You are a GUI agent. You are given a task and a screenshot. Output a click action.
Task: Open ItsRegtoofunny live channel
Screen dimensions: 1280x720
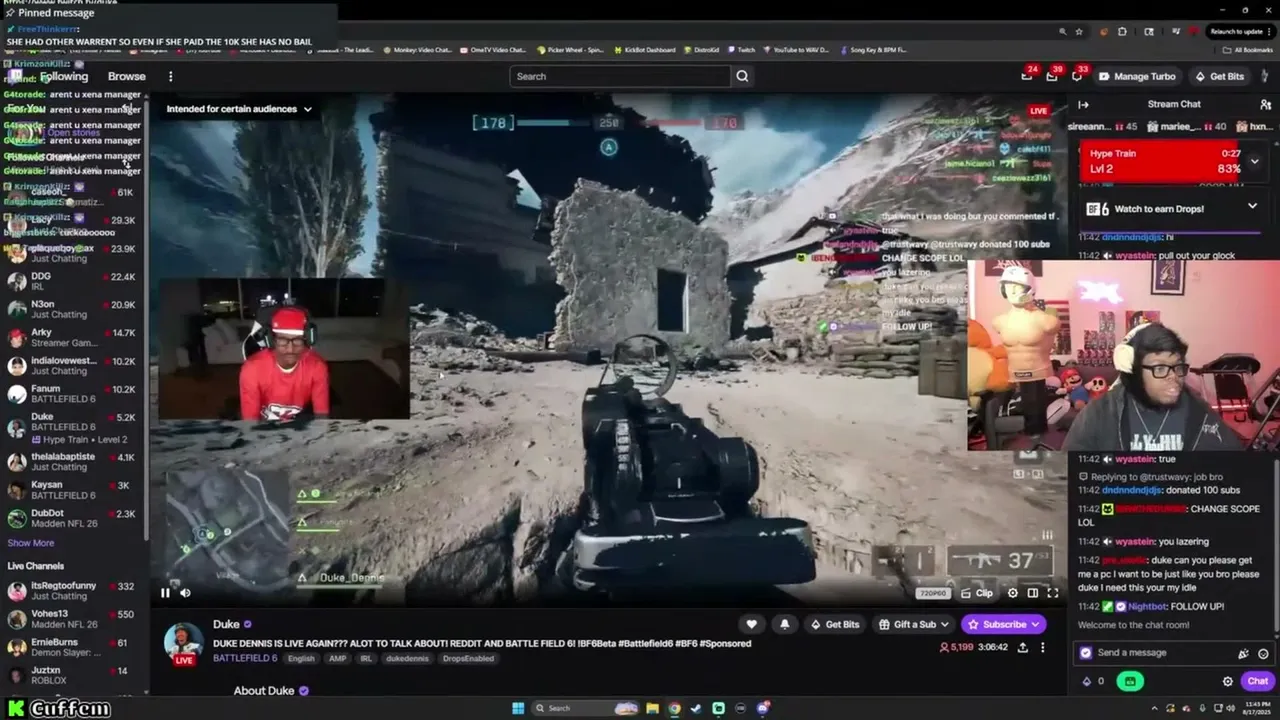(74, 591)
